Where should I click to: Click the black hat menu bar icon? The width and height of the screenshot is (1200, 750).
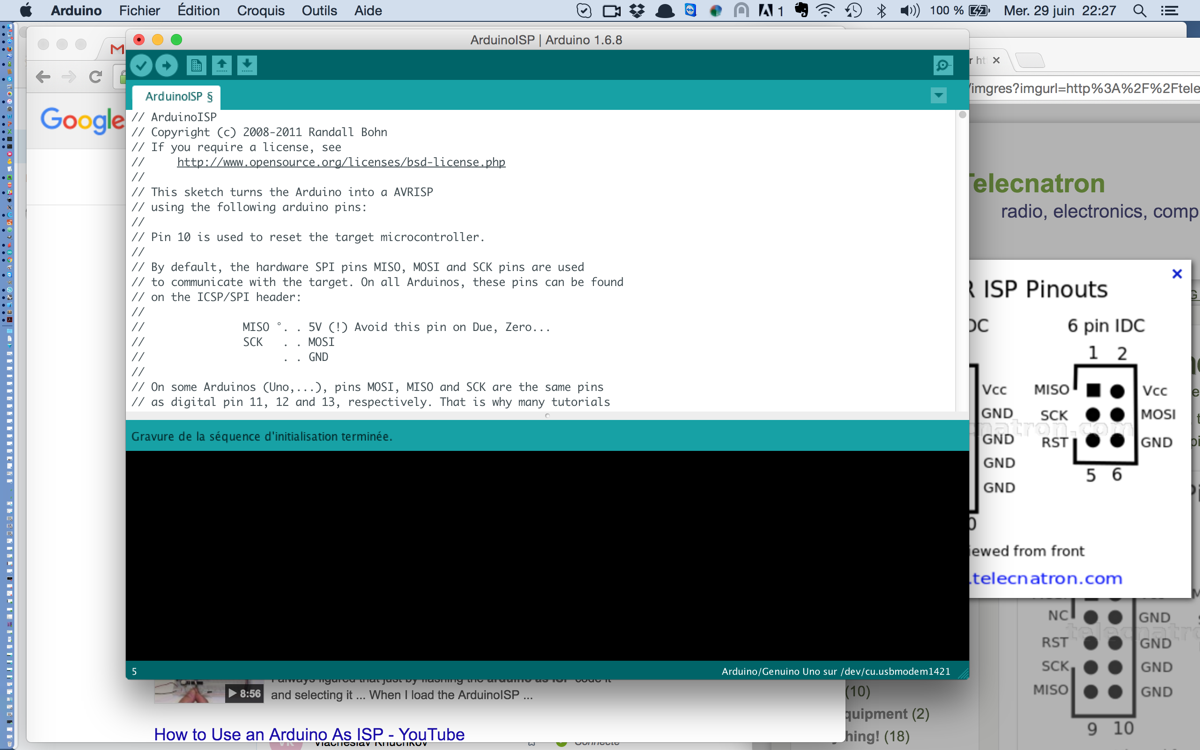click(x=665, y=11)
